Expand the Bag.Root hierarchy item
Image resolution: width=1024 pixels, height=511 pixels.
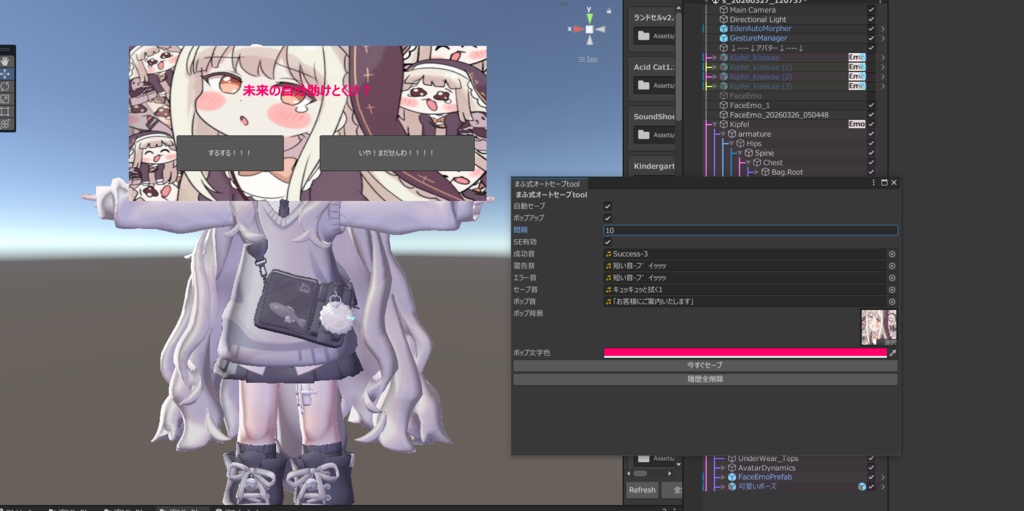coord(757,173)
